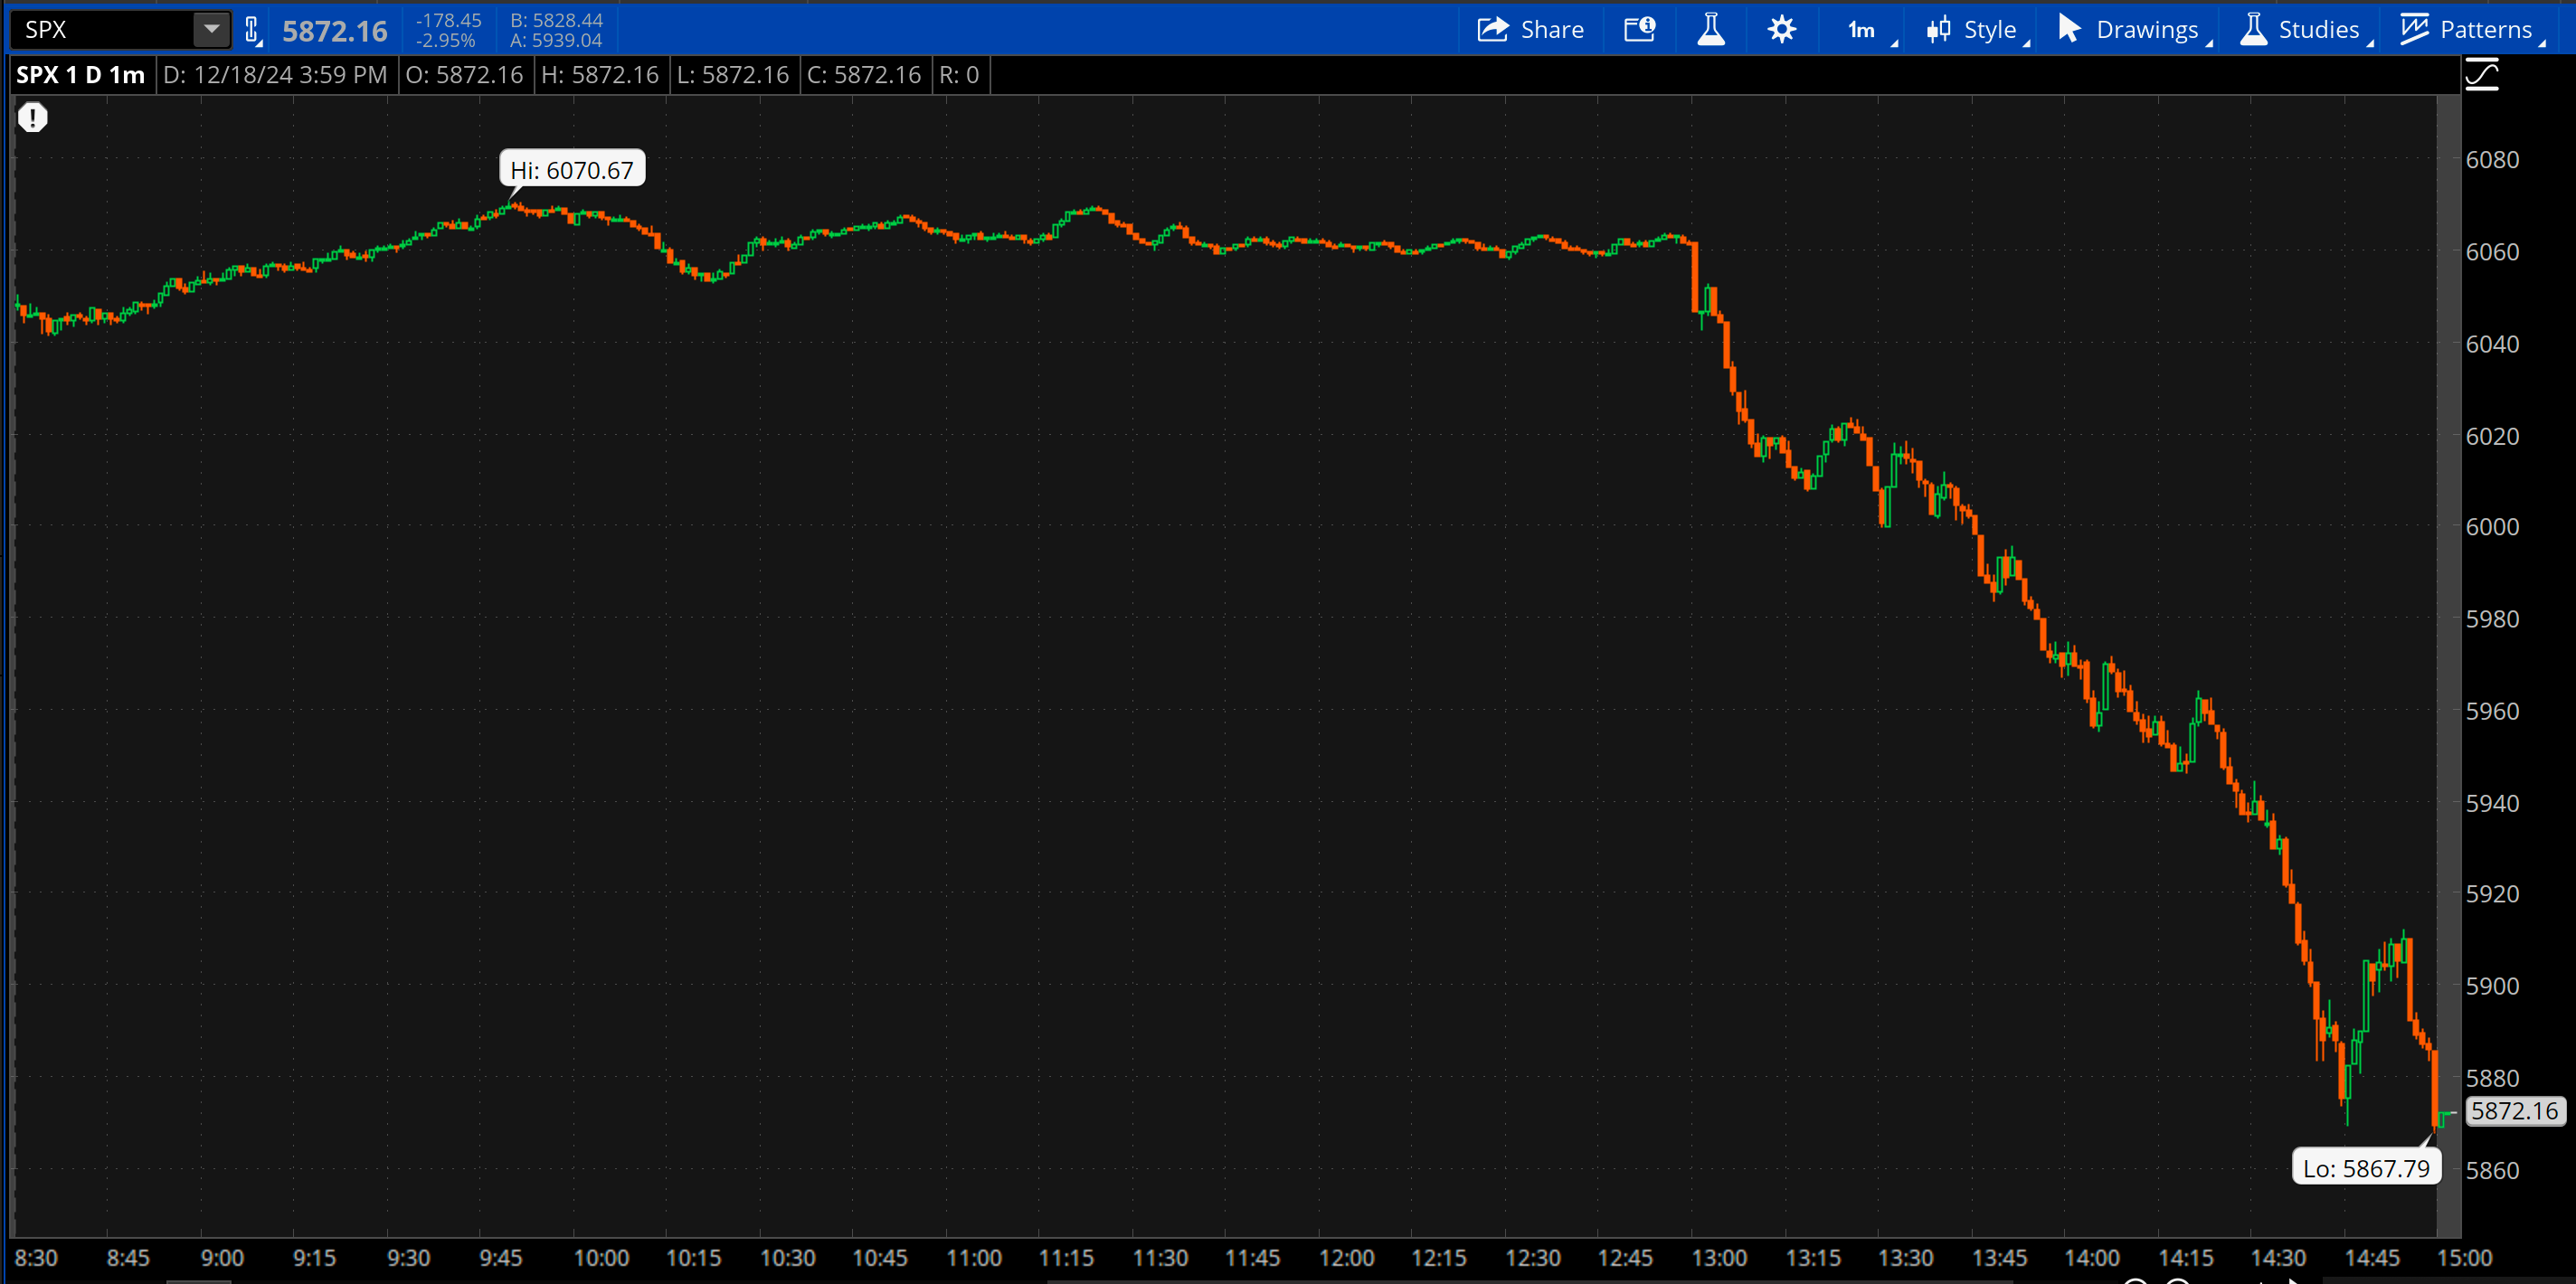This screenshot has height=1284, width=2576.
Task: Click the chart description info icon
Action: (x=1639, y=29)
